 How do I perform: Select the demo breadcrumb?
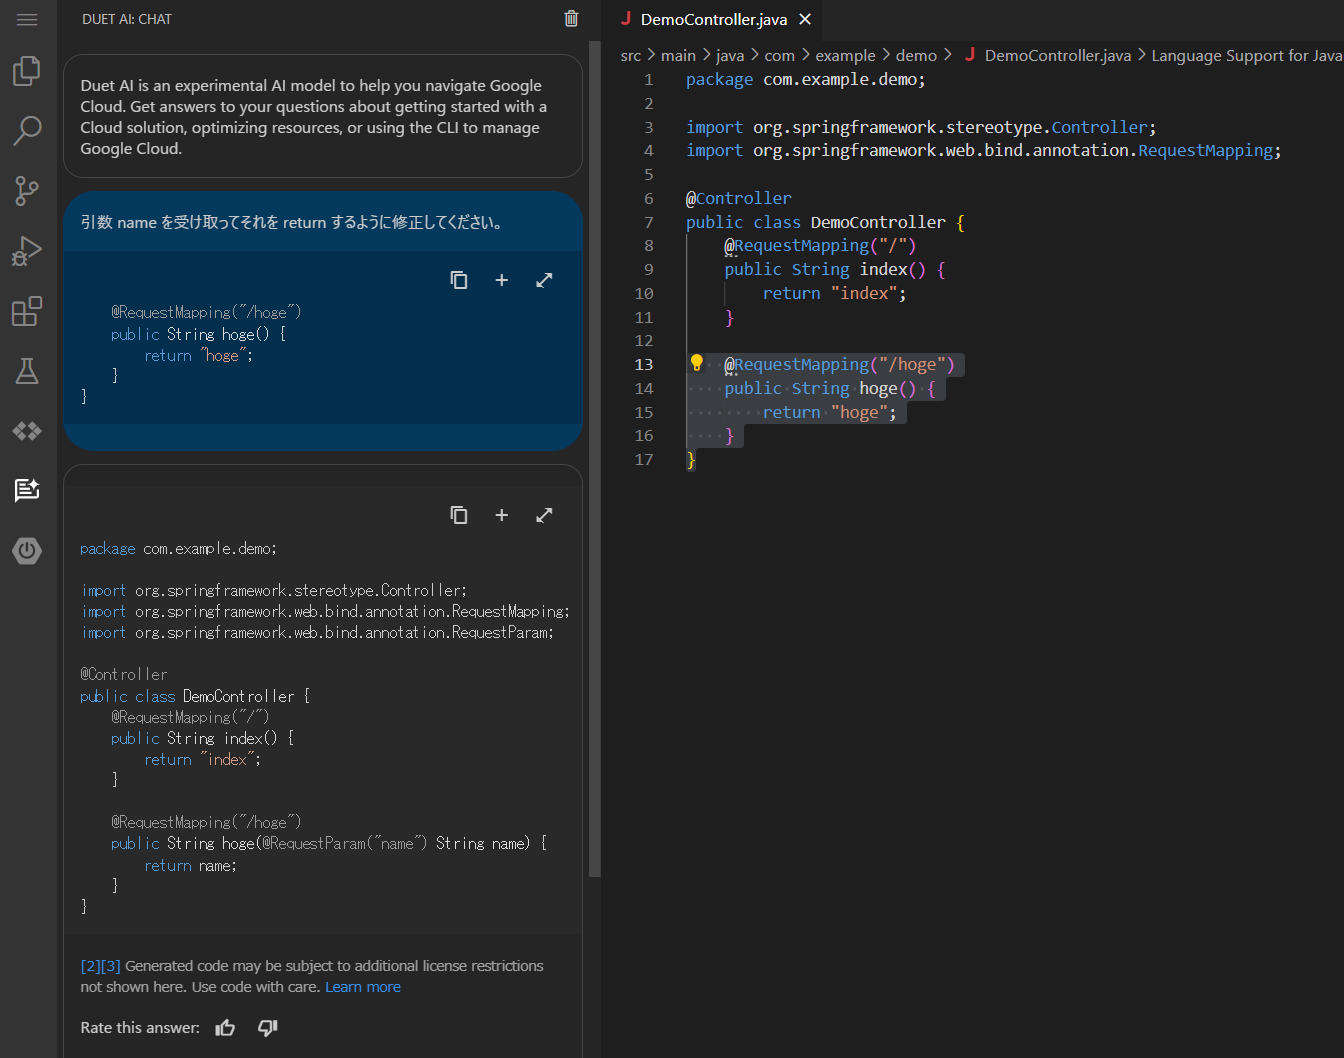coord(916,56)
